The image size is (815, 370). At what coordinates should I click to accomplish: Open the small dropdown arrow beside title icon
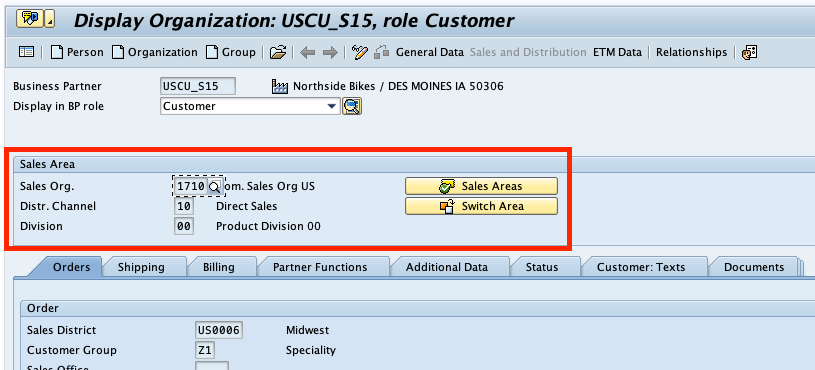point(49,19)
